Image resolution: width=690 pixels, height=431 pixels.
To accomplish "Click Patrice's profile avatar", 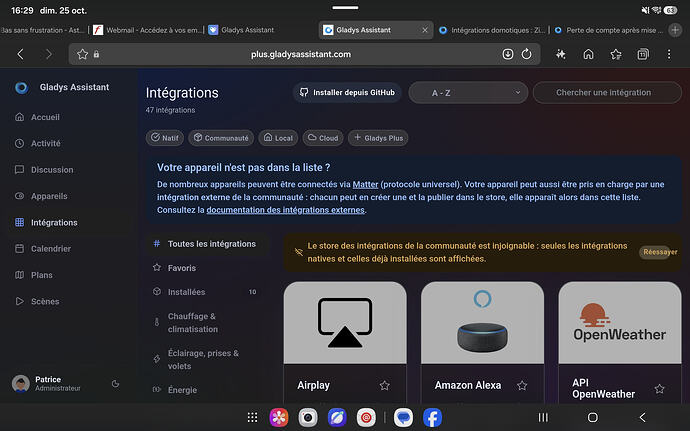I will pyautogui.click(x=21, y=383).
